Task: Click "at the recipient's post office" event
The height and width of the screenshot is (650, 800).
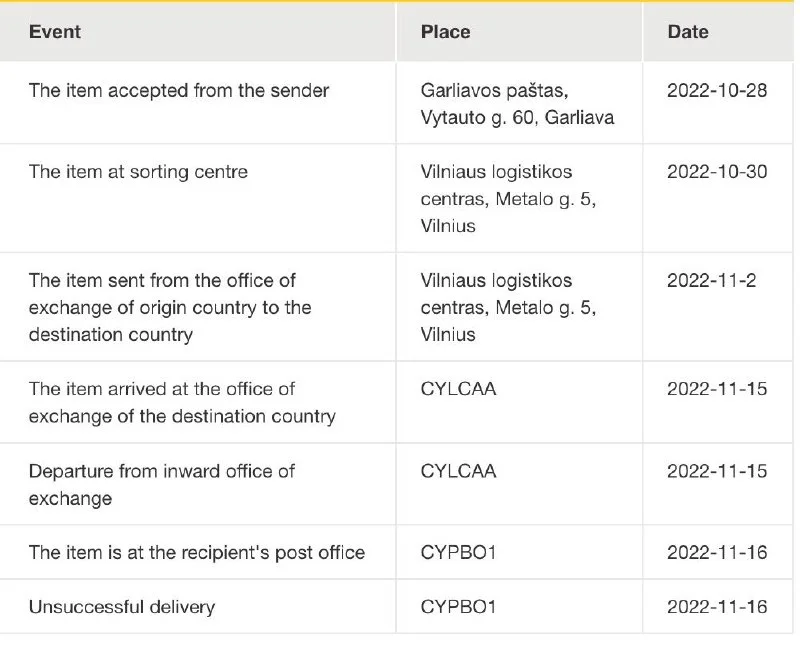Action: [197, 552]
